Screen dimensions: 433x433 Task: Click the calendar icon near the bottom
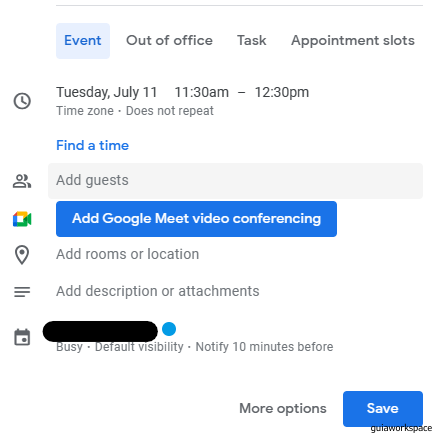[x=22, y=337]
